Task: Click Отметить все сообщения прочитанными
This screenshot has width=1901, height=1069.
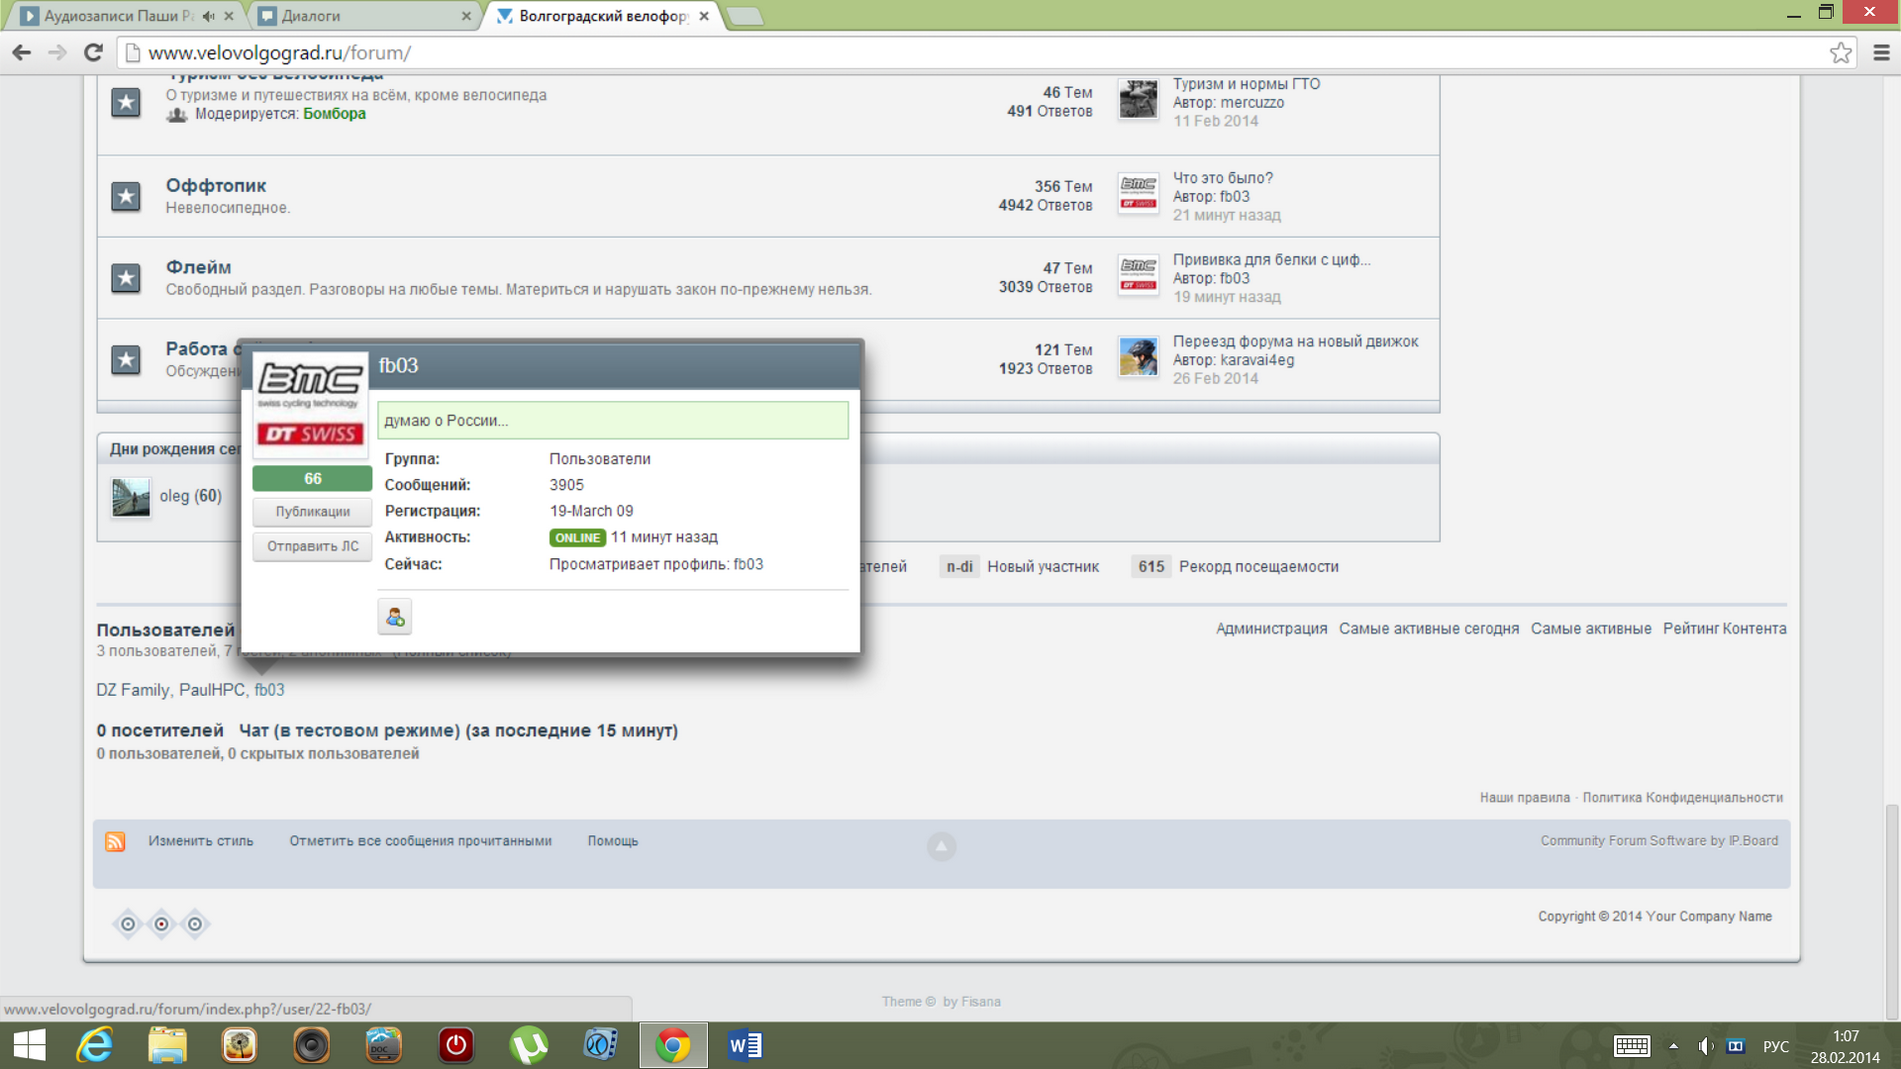Action: pyautogui.click(x=420, y=841)
